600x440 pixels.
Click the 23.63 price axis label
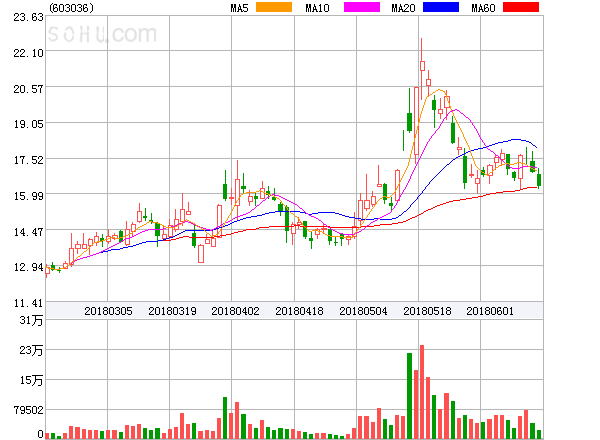(29, 18)
